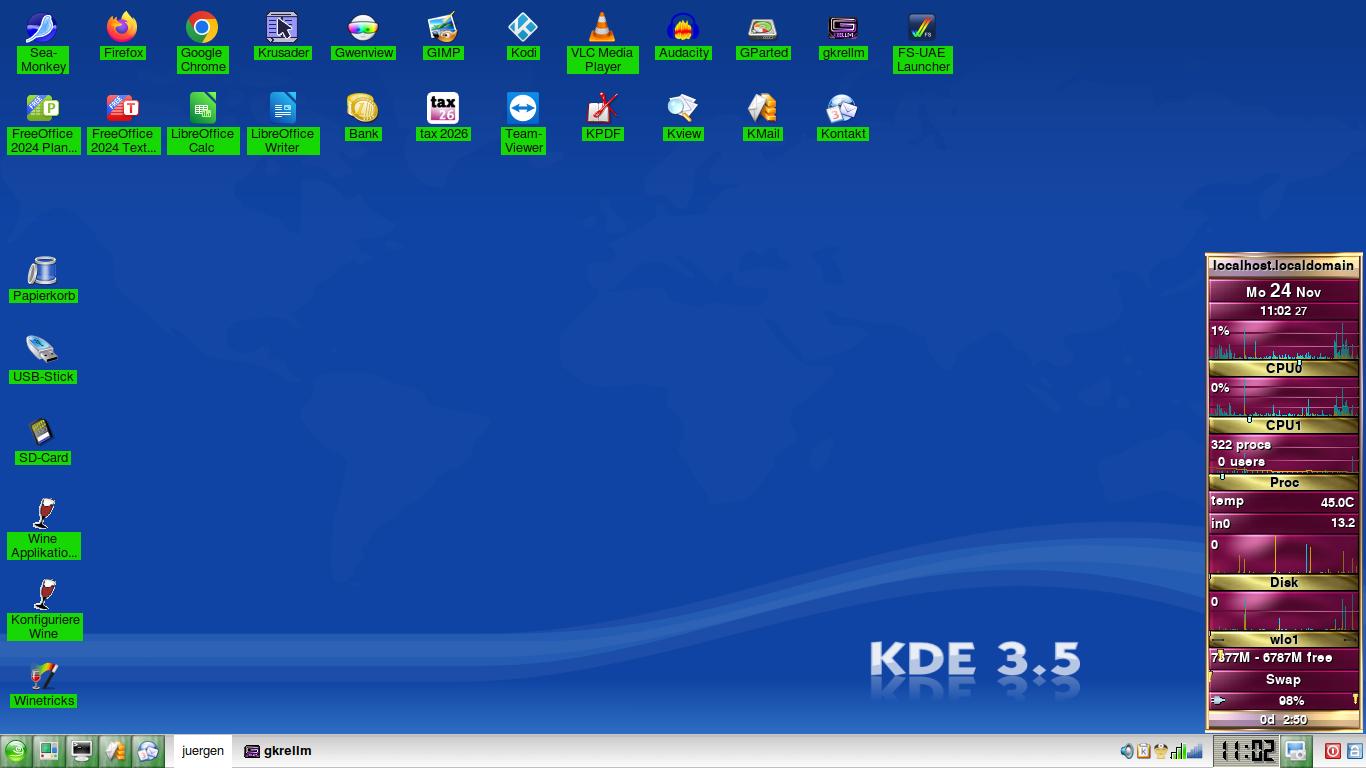
Task: Click the battery 98% meter in gkrellm
Action: [1283, 700]
